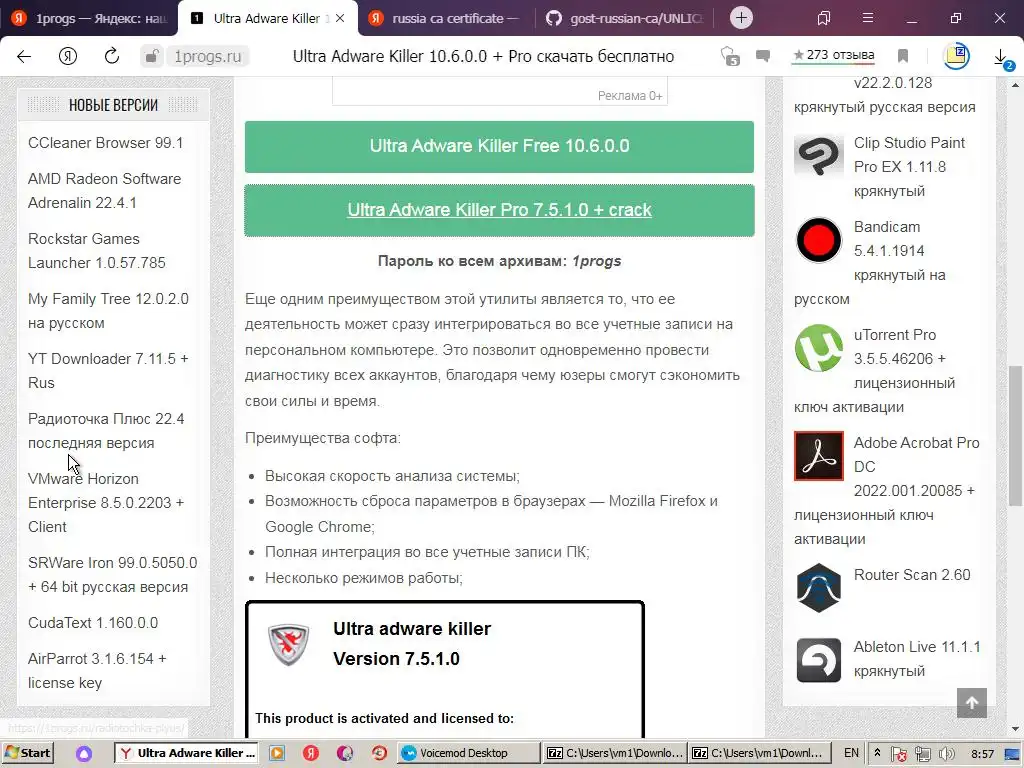Jump to top with the up-arrow button

point(972,703)
